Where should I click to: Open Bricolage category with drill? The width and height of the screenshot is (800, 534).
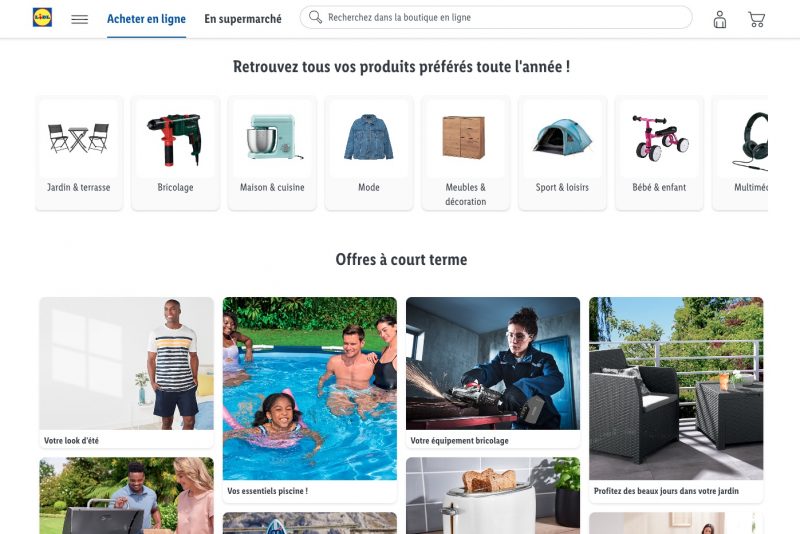tap(176, 153)
